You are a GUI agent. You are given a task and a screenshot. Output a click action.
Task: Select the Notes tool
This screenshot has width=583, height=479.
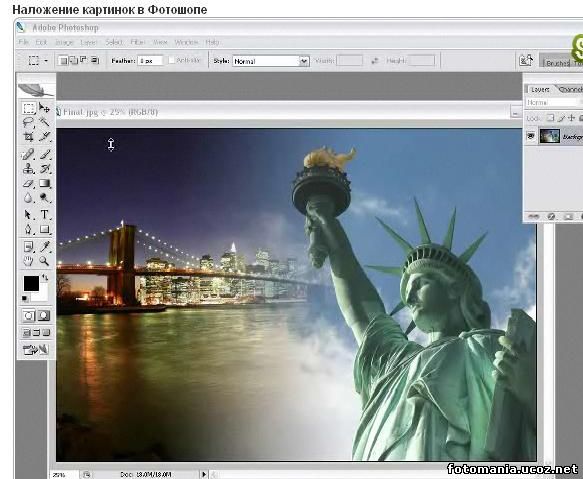coord(29,246)
